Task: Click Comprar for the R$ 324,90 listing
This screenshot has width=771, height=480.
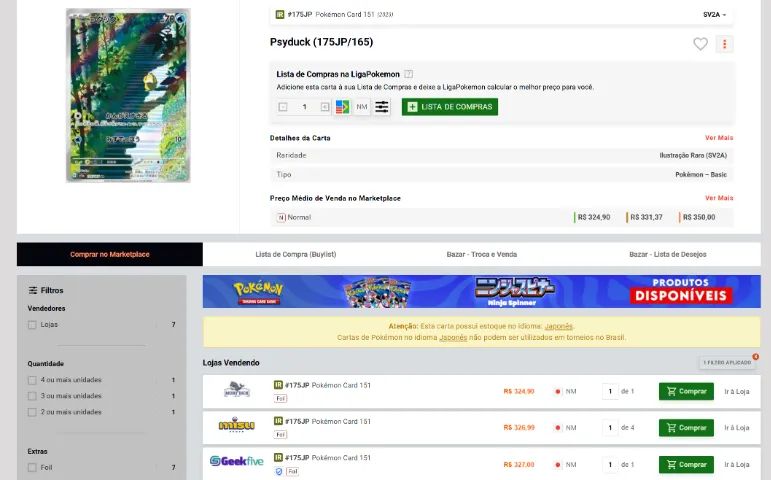Action: 686,391
